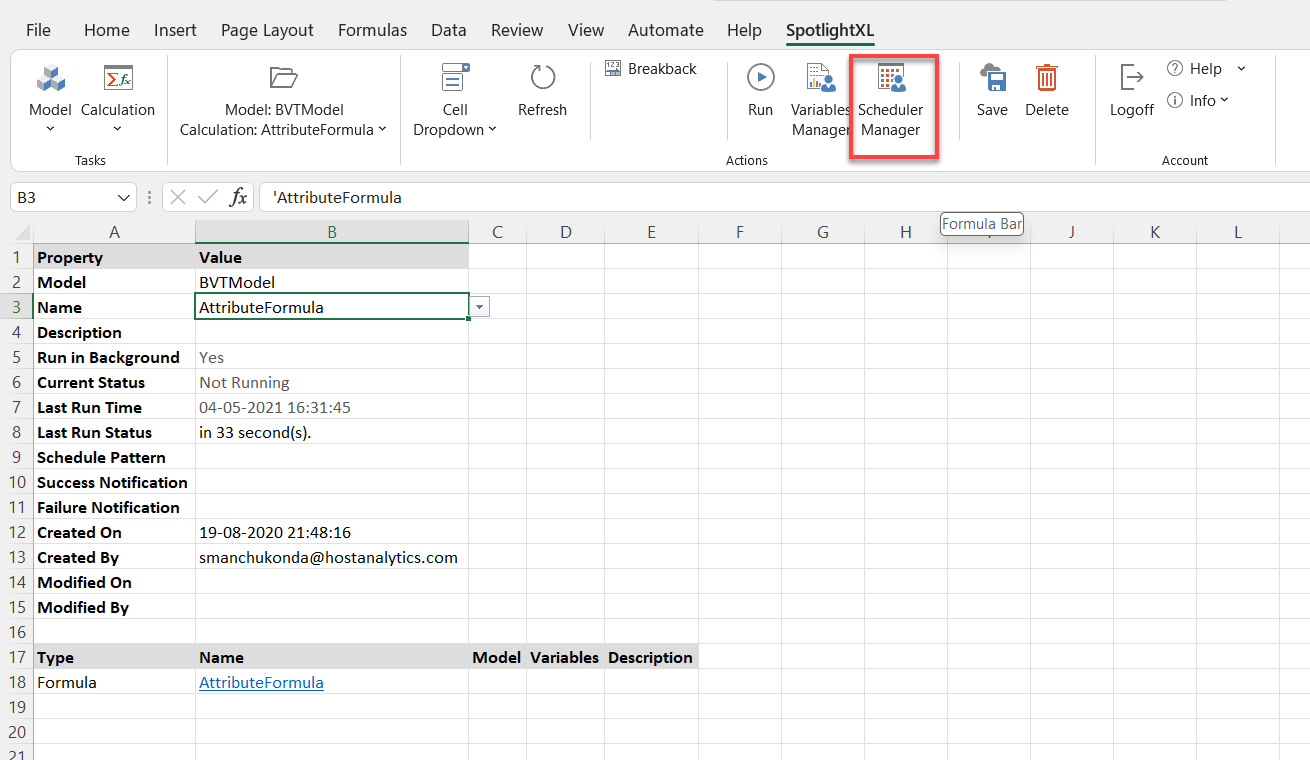Select the Success Notification label cell
Viewport: 1310px width, 760px height.
point(114,483)
